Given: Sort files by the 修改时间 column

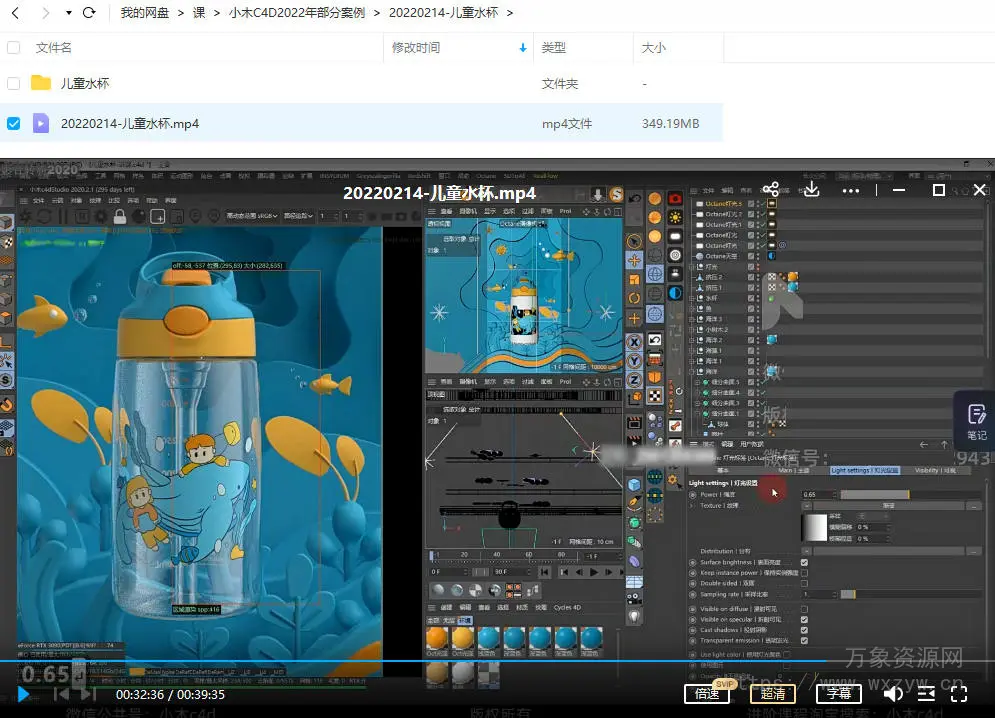Looking at the screenshot, I should 416,48.
